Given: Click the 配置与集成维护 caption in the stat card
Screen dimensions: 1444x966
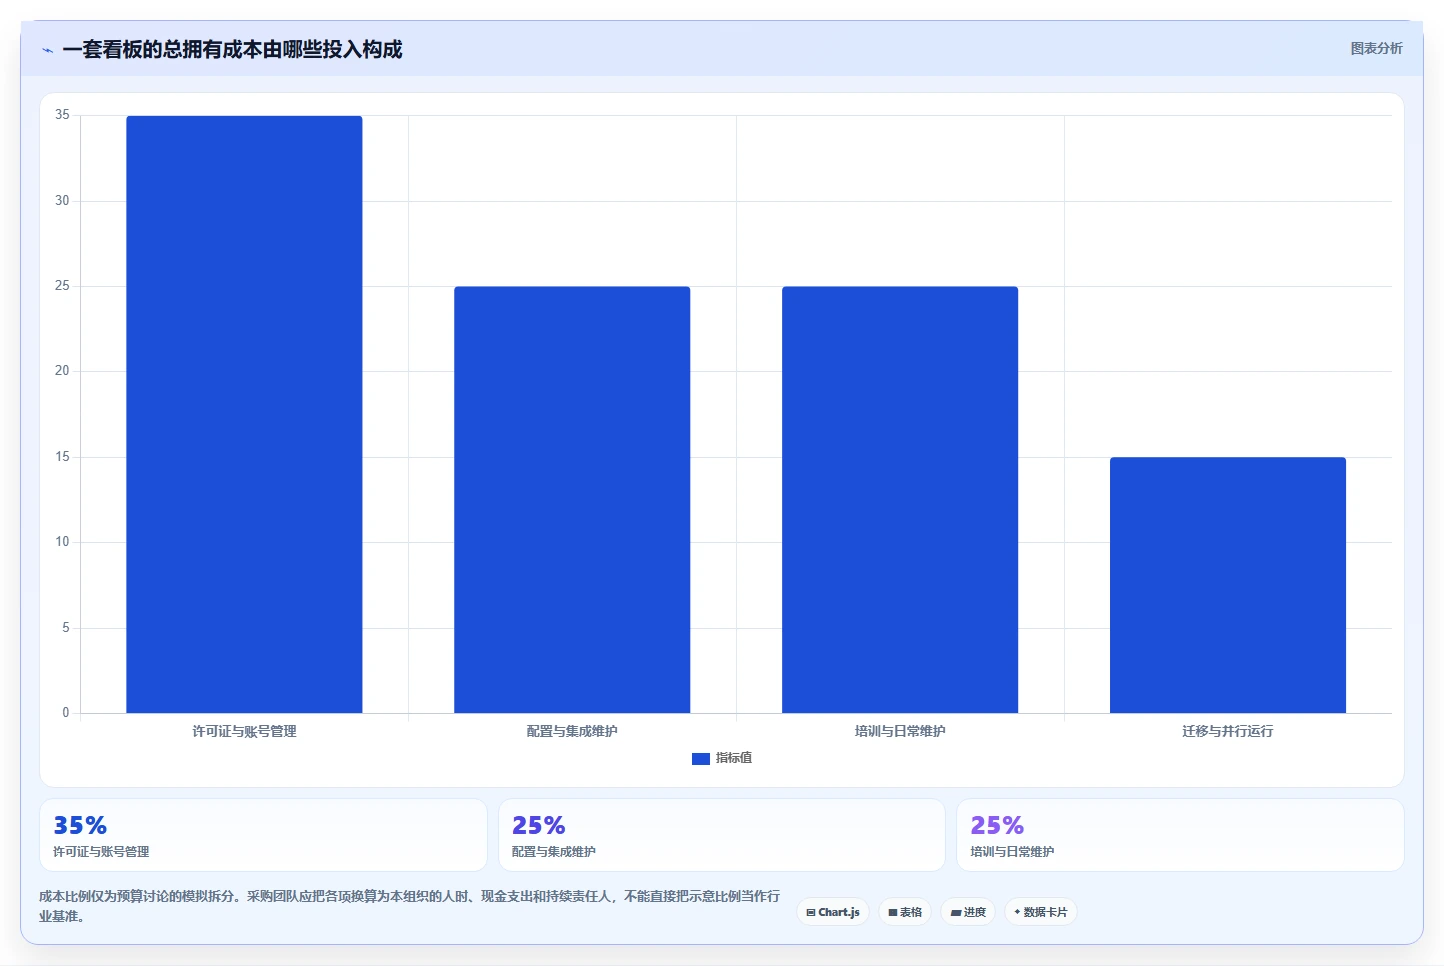Looking at the screenshot, I should [x=553, y=852].
